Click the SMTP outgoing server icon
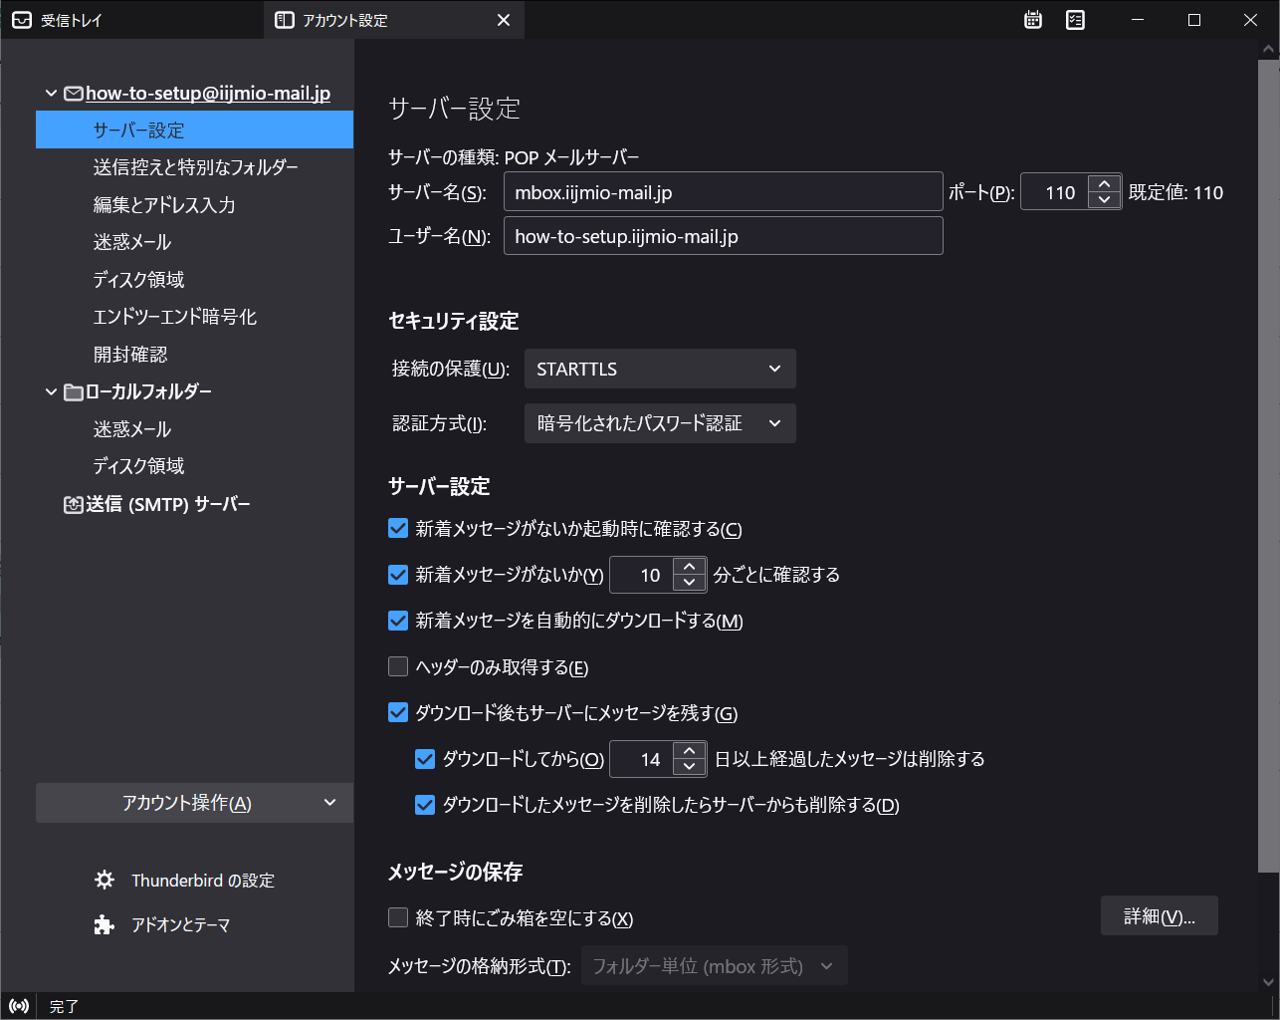 pyautogui.click(x=73, y=505)
